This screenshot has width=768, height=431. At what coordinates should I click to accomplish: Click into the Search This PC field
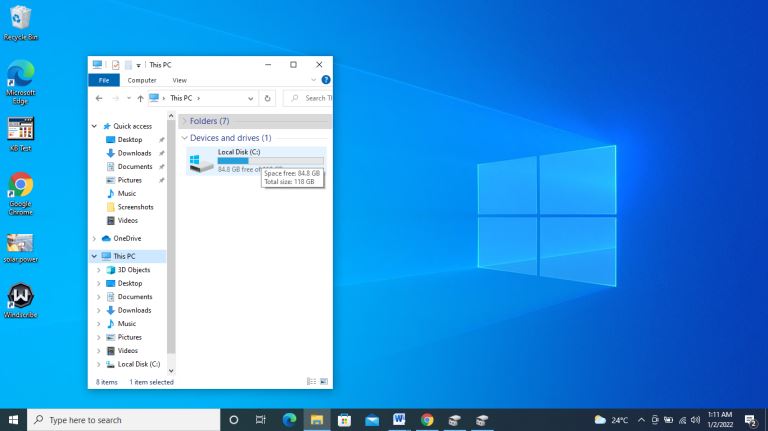[x=309, y=98]
